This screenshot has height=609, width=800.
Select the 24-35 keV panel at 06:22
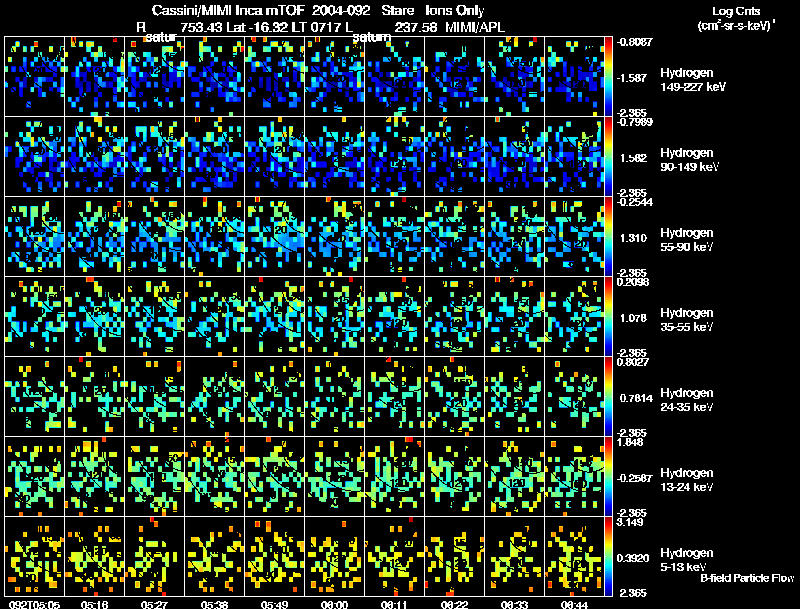[455, 397]
